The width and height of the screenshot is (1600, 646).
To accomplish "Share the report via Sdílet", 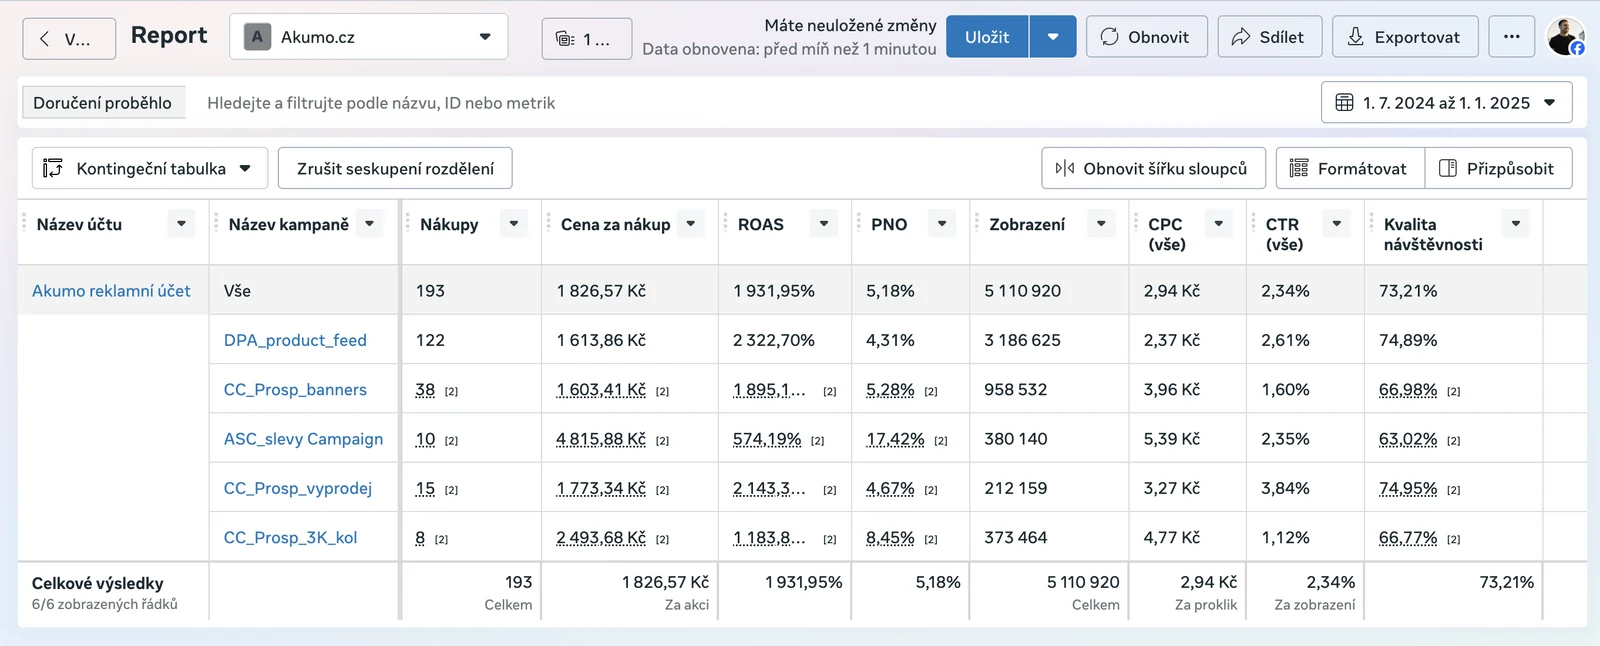I will 1268,37.
